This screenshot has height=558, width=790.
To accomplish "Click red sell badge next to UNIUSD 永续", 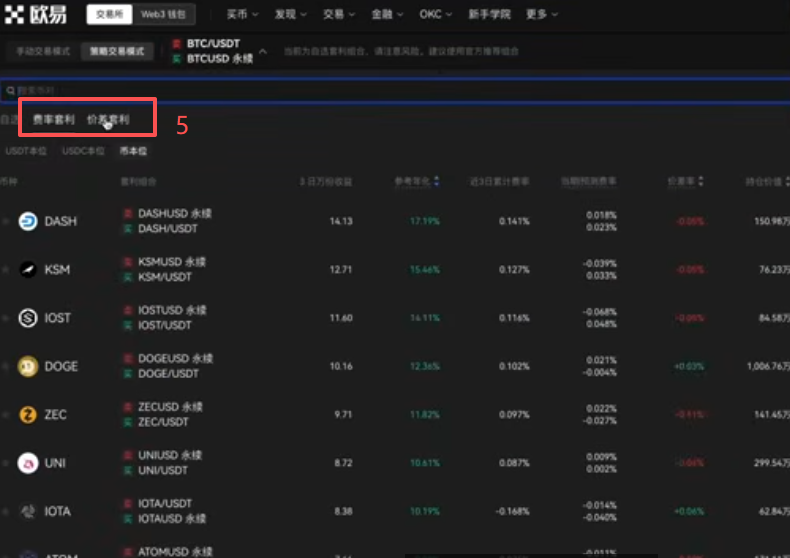I will point(128,455).
